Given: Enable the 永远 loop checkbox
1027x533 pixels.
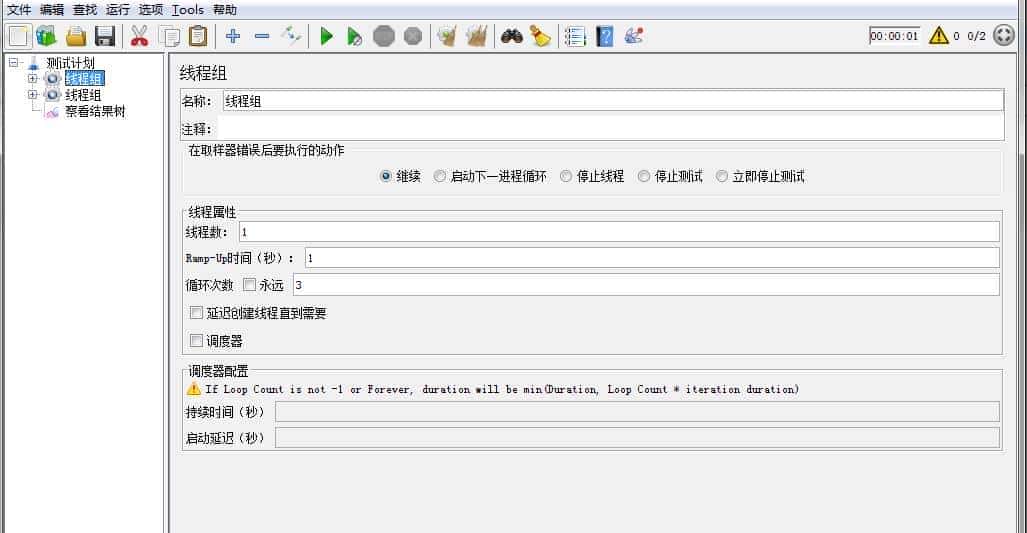Looking at the screenshot, I should point(250,285).
